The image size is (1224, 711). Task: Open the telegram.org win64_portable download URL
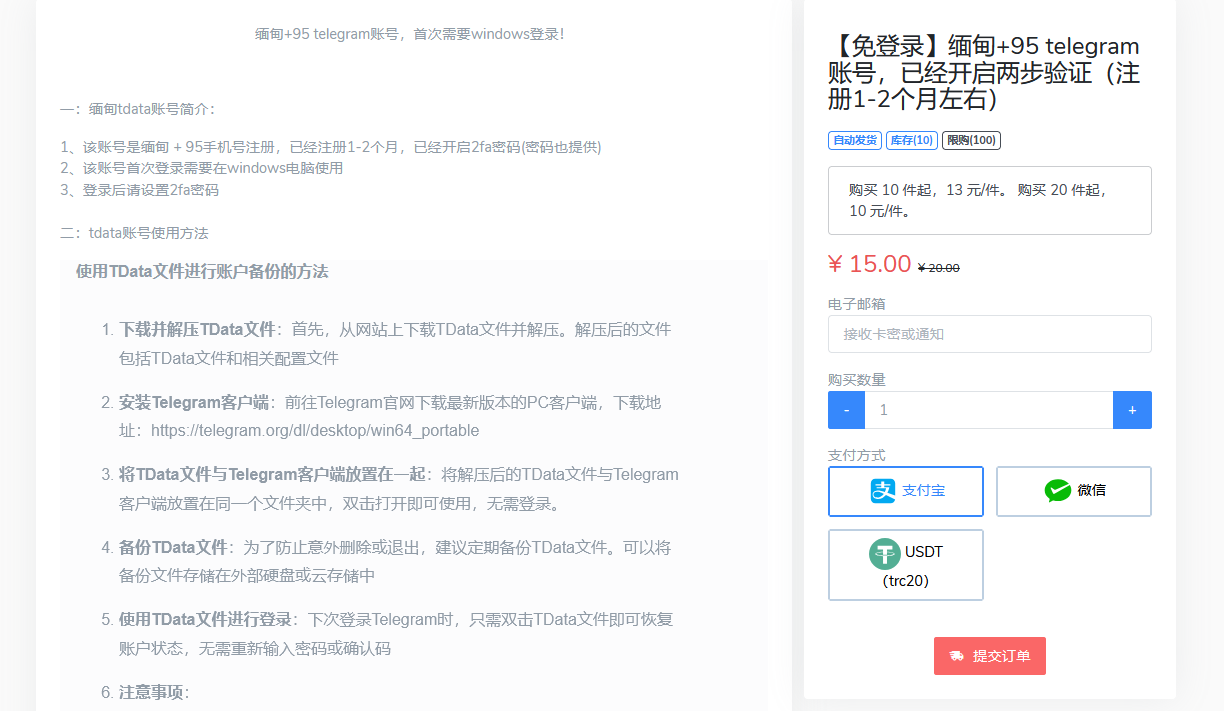315,431
